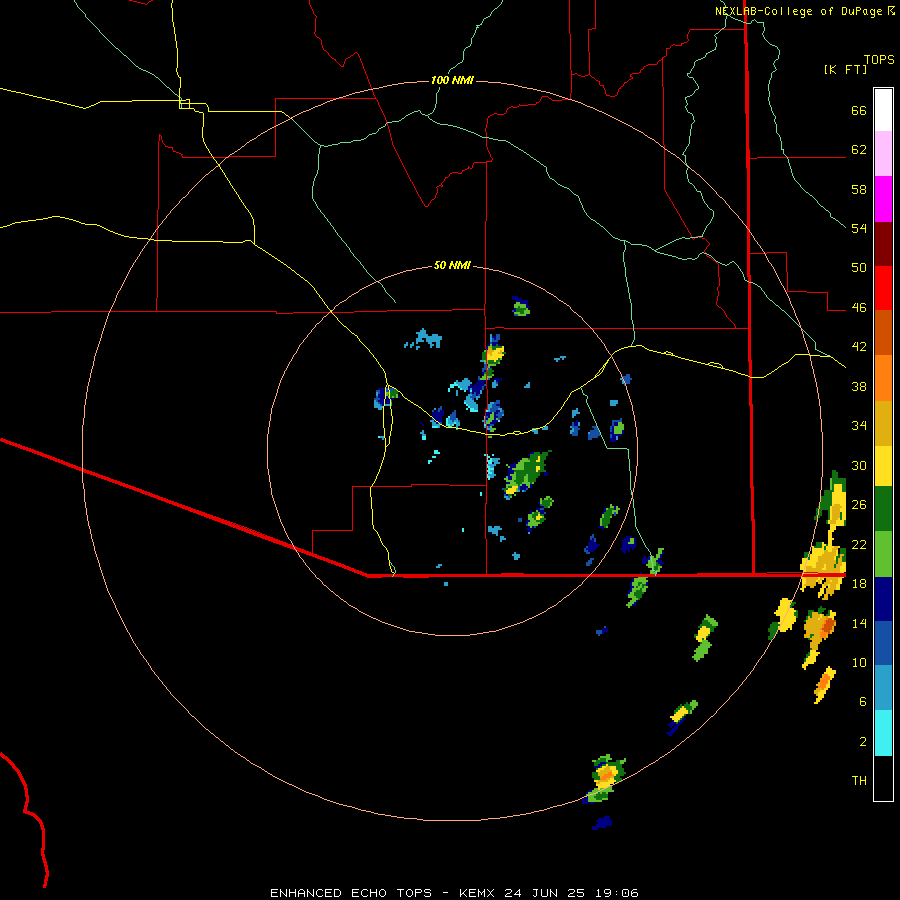This screenshot has width=900, height=900.
Task: Click the "54" legend value
Action: [859, 228]
